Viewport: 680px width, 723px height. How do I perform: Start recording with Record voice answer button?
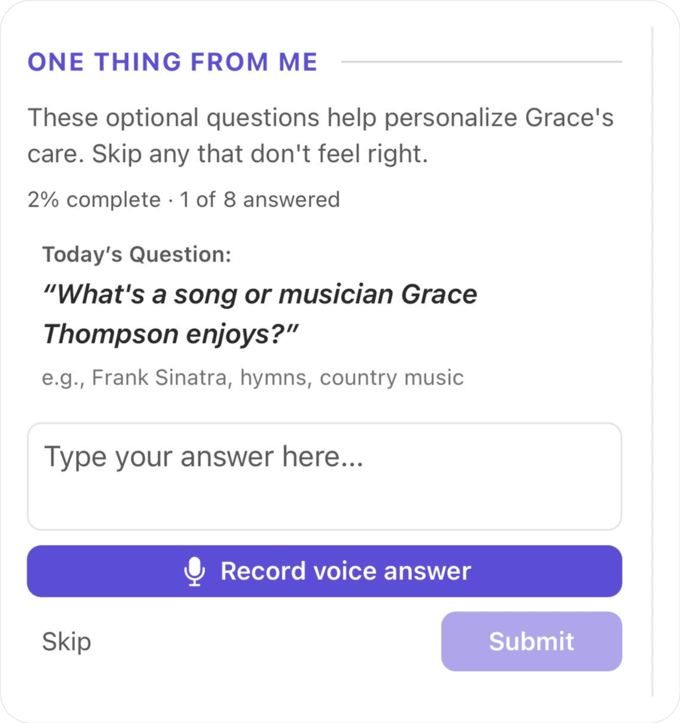[x=325, y=571]
